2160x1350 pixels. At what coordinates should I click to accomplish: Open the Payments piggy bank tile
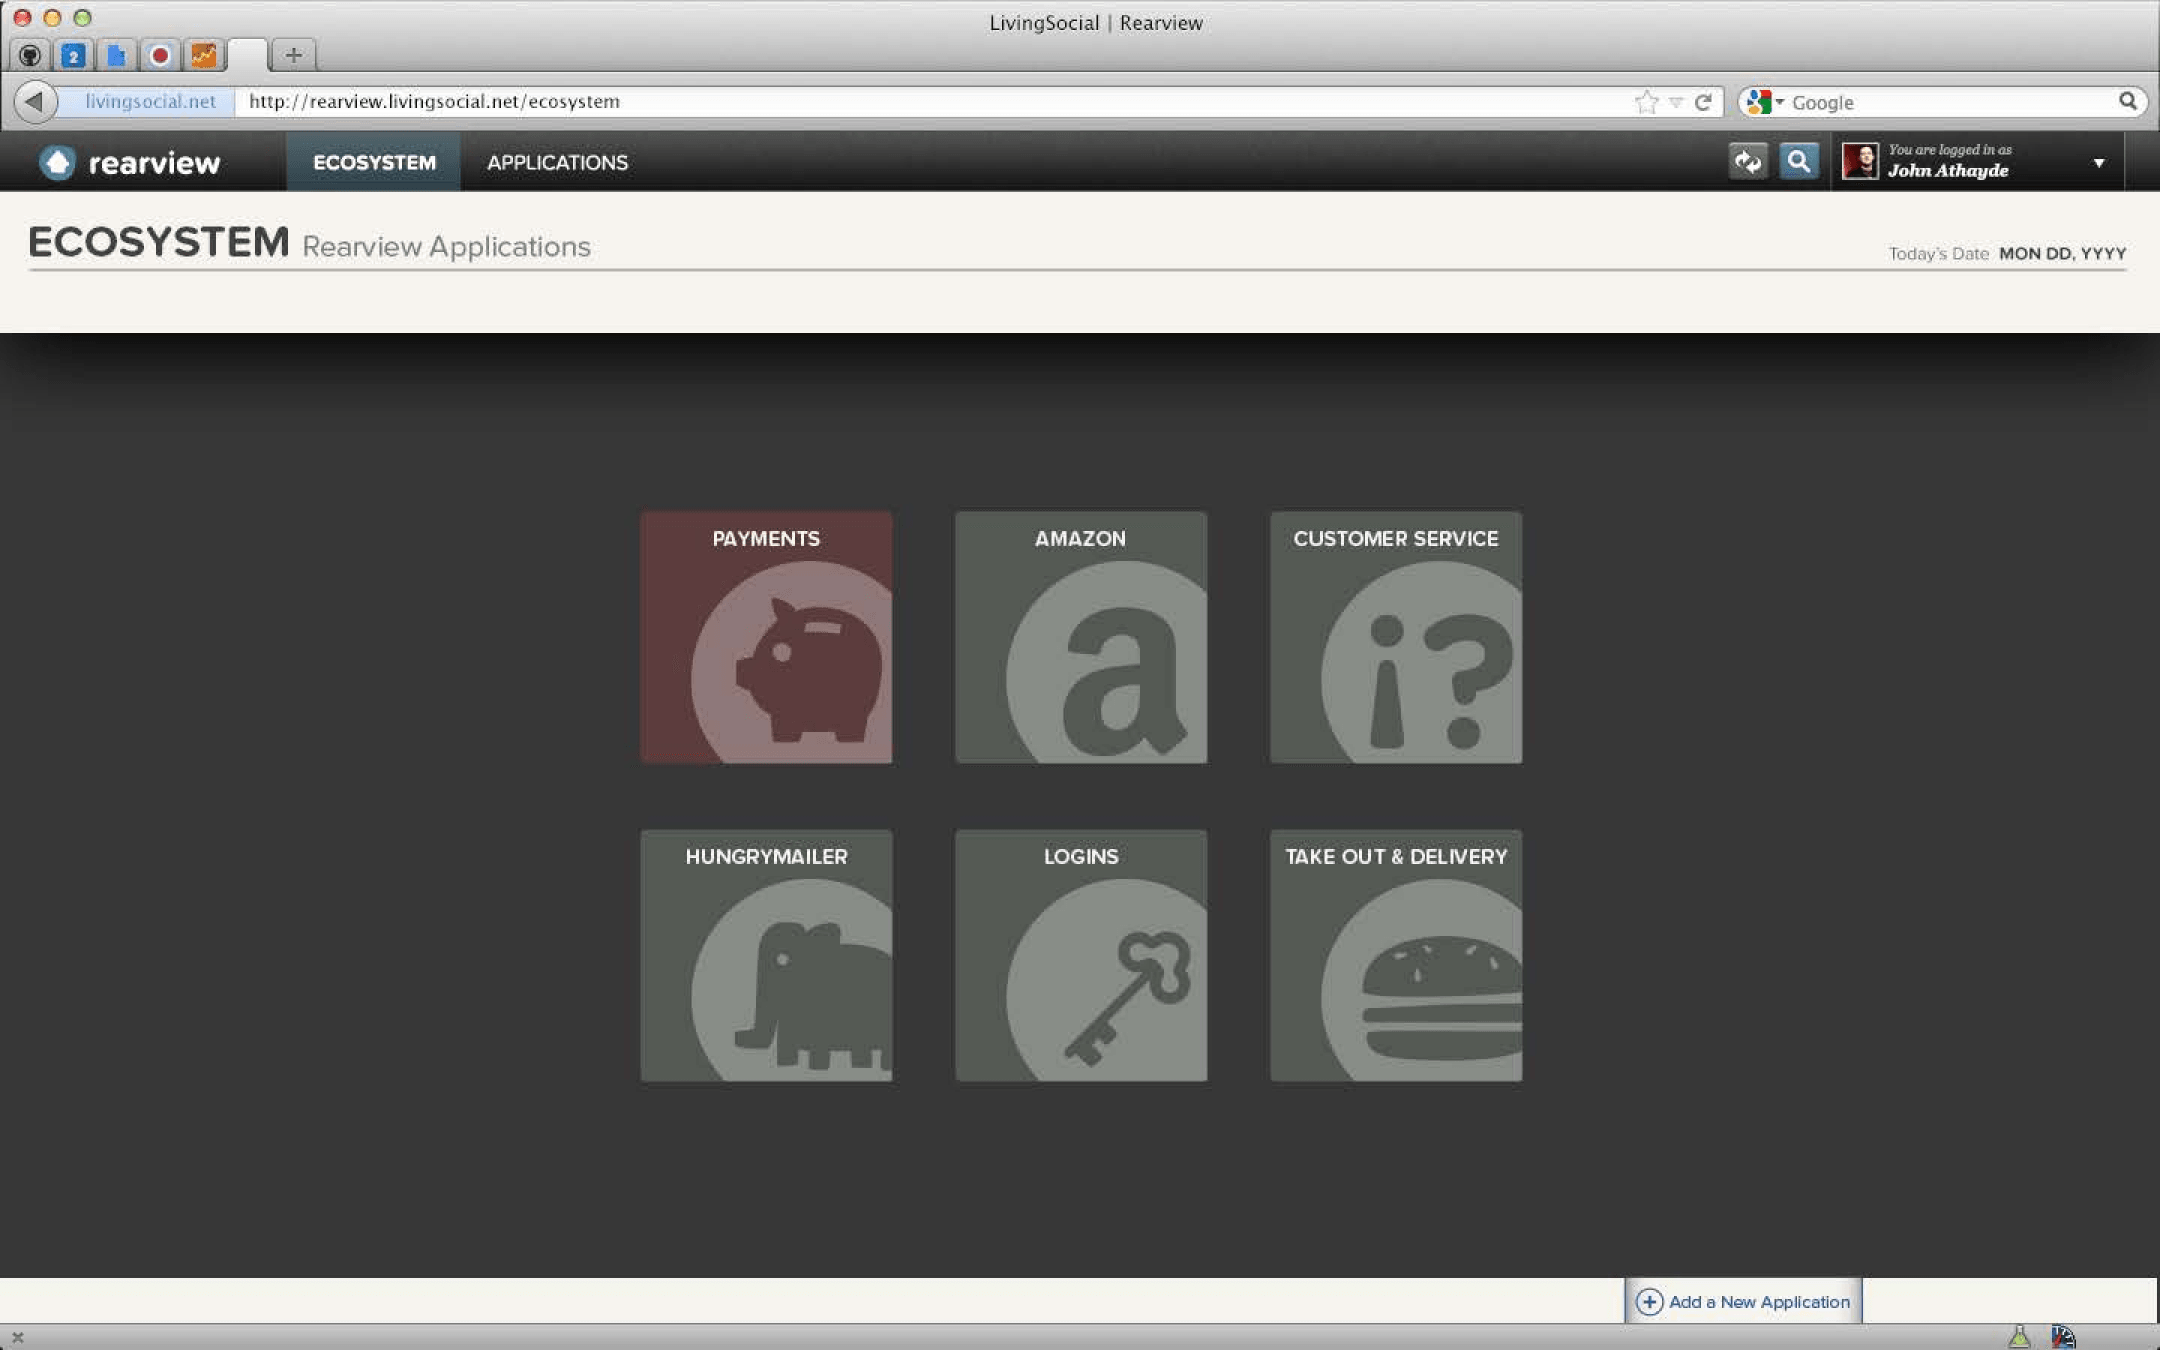click(766, 637)
